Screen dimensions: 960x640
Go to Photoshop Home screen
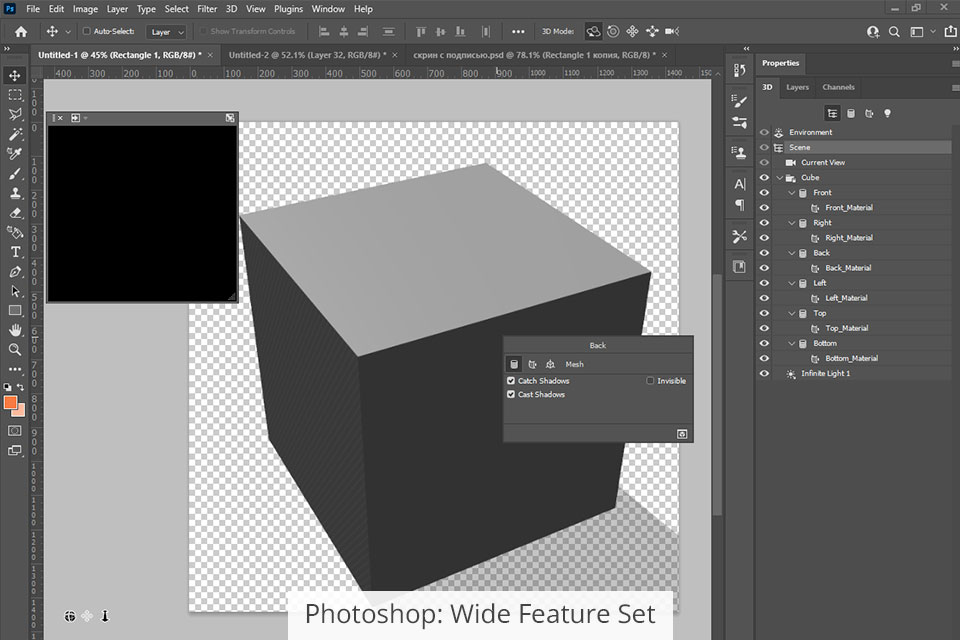[x=21, y=32]
